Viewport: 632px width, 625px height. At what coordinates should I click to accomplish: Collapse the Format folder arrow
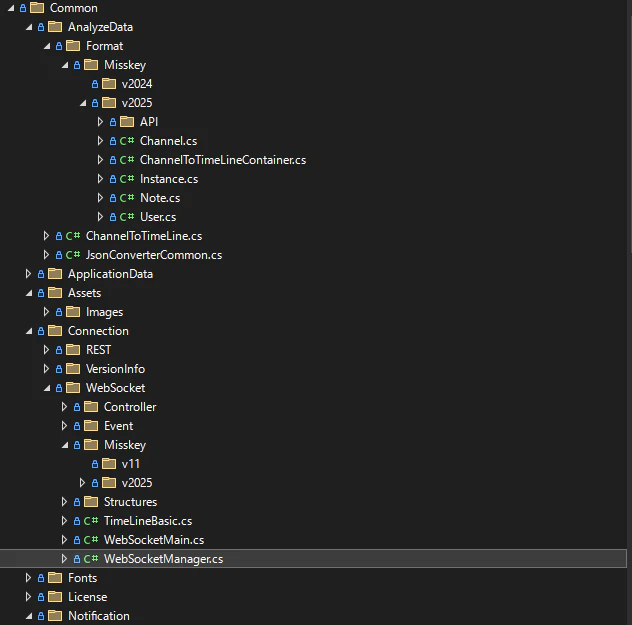tap(47, 46)
